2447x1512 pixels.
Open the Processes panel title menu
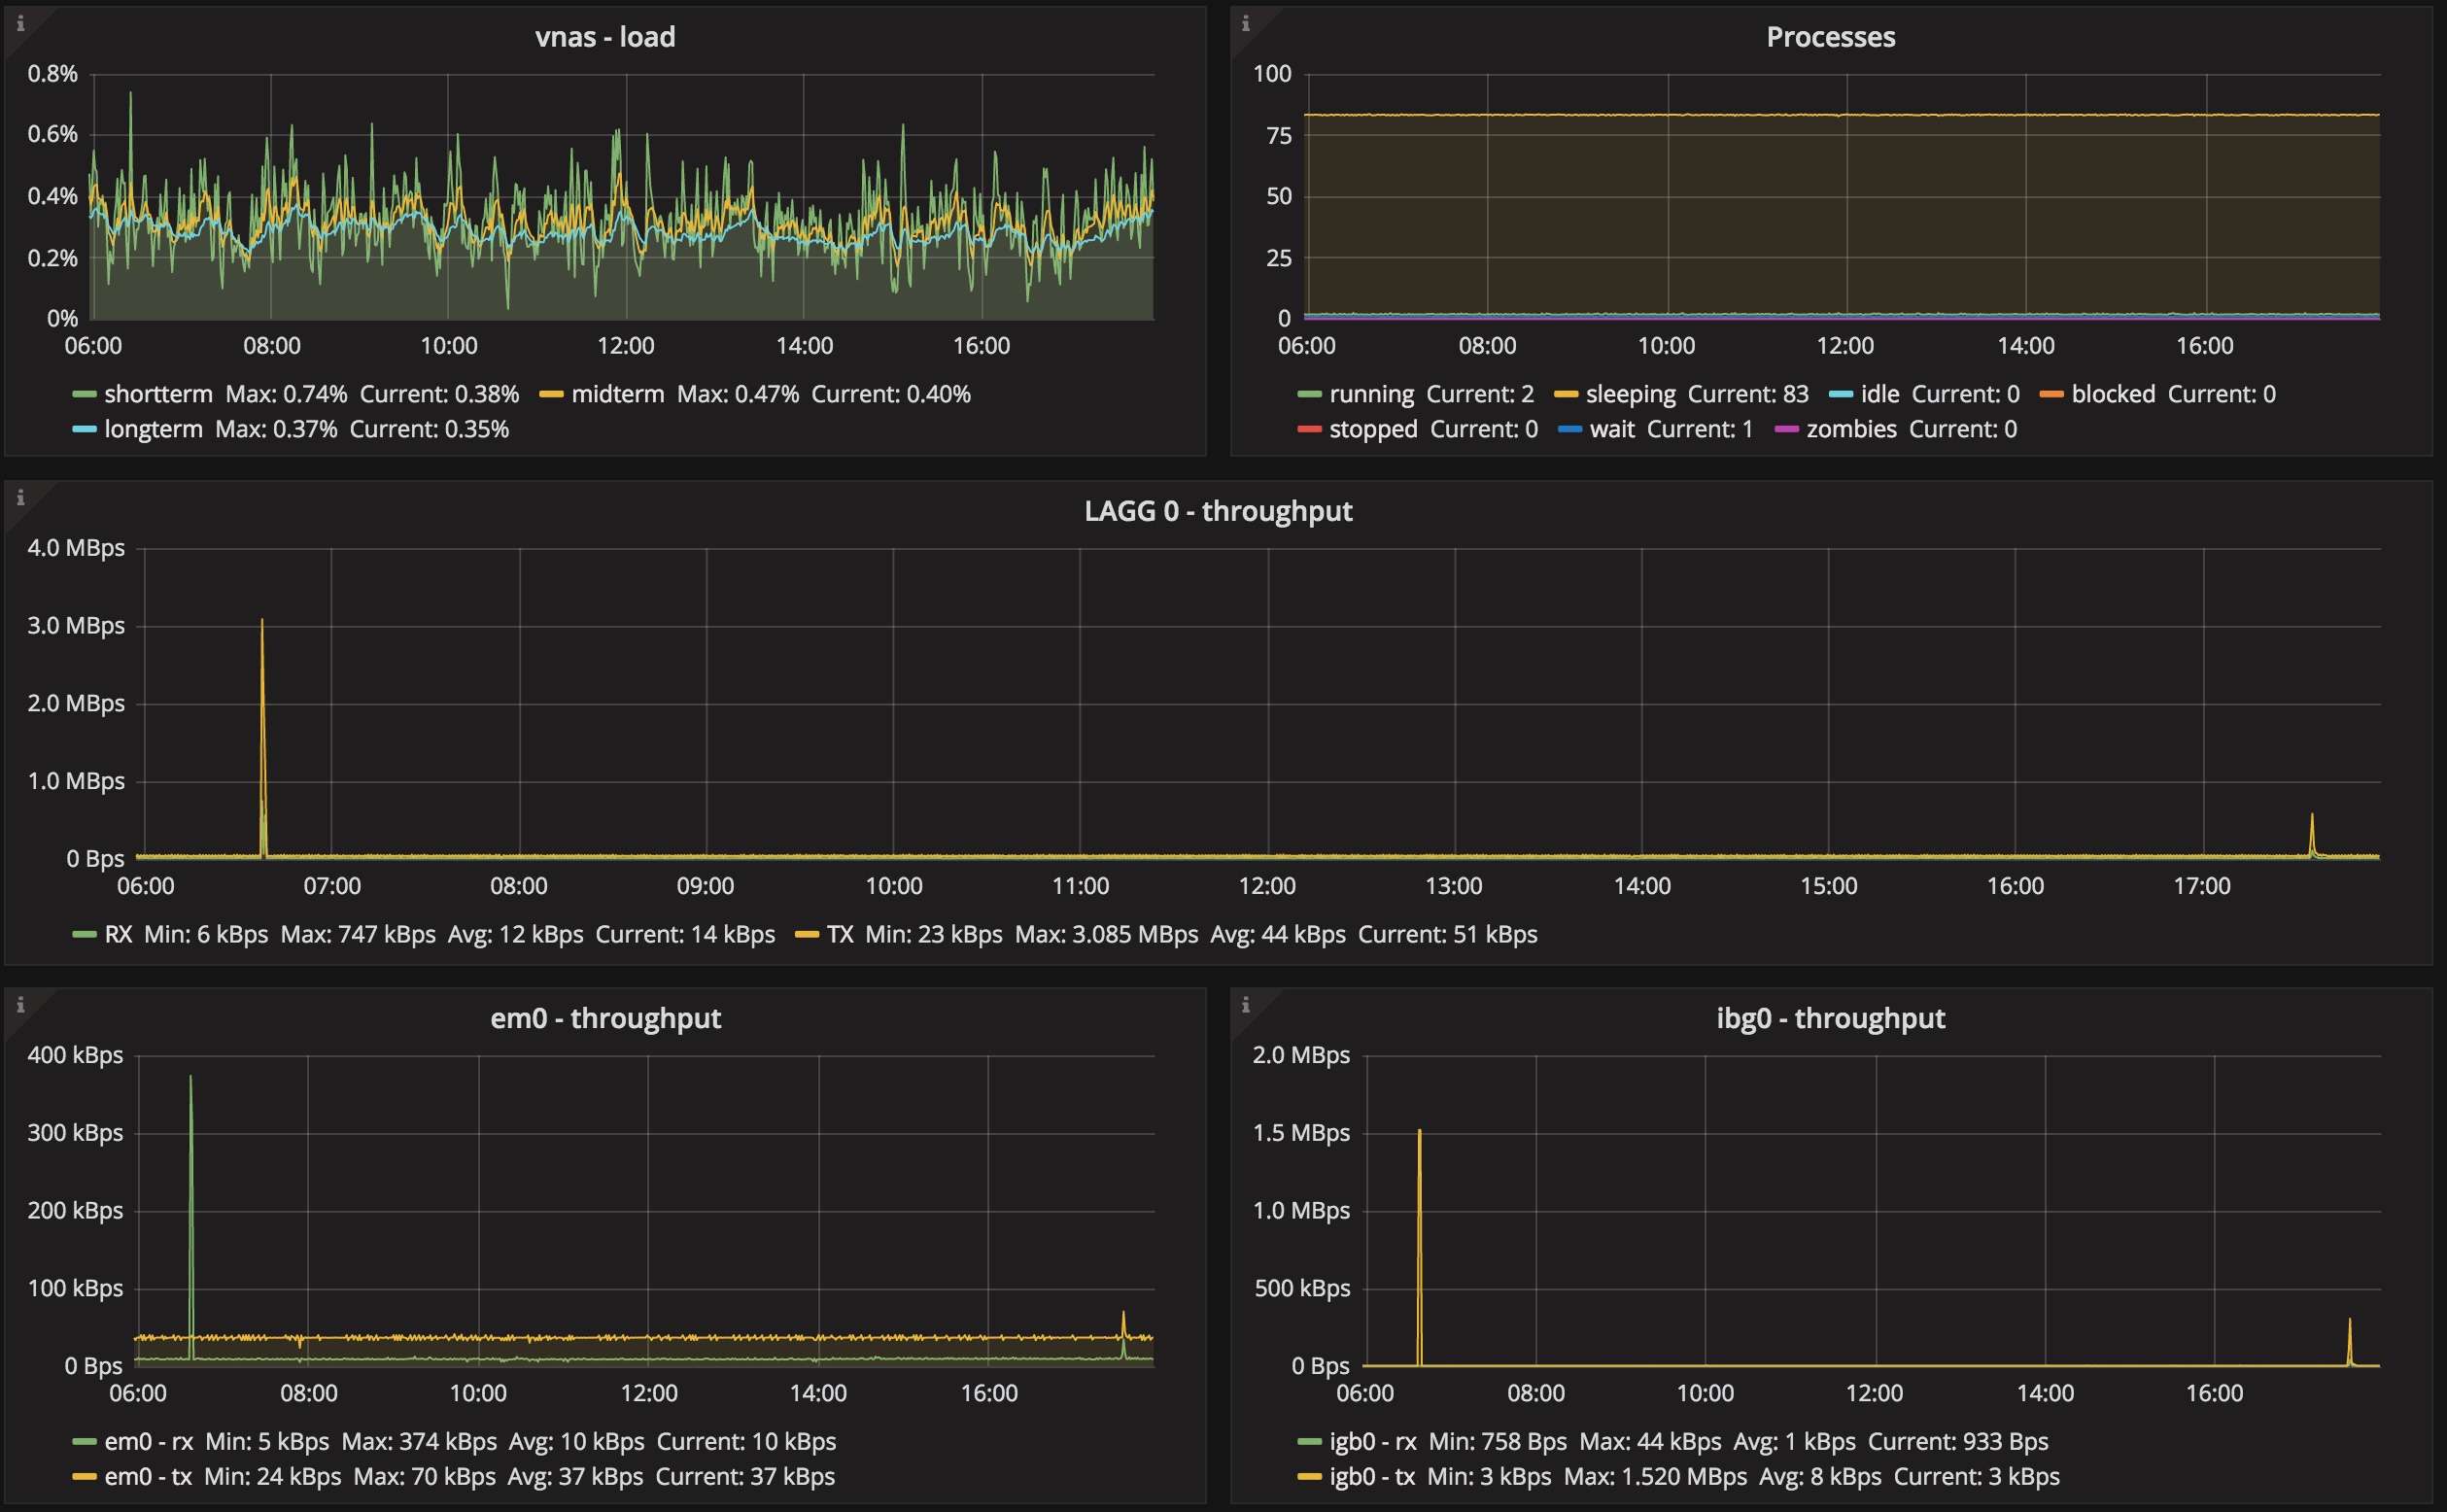1830,37
